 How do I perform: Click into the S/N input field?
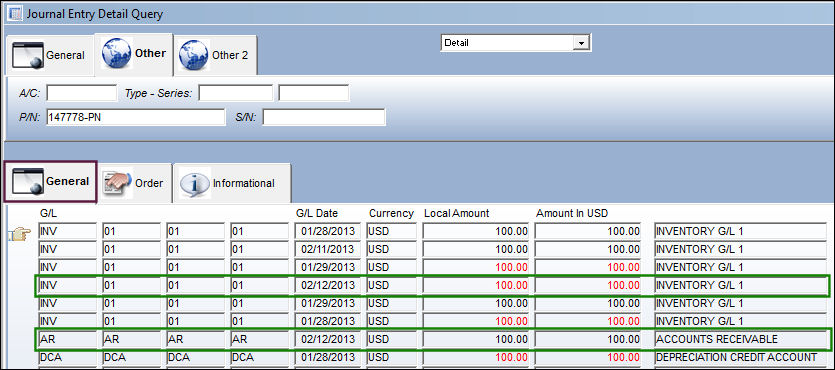[324, 117]
